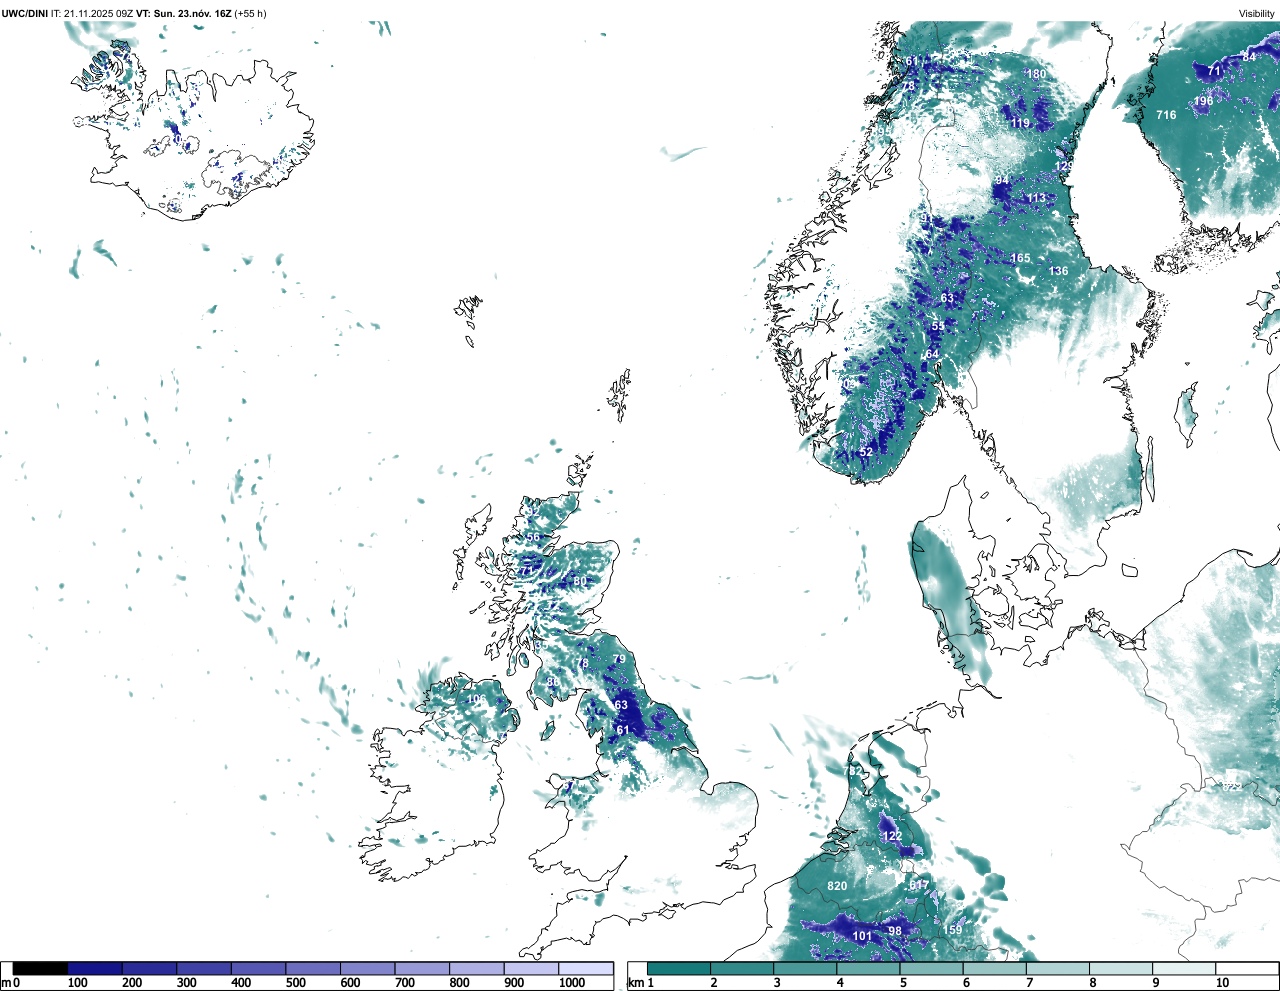The height and width of the screenshot is (991, 1280).
Task: Click the visibility value '180' in northern Sweden
Action: coord(1036,74)
